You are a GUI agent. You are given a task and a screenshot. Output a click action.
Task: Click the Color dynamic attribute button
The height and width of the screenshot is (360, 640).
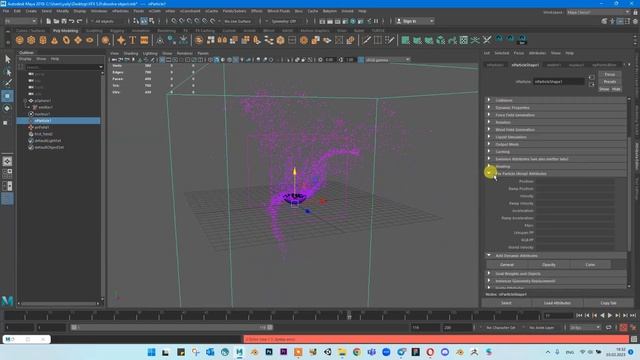coord(590,264)
